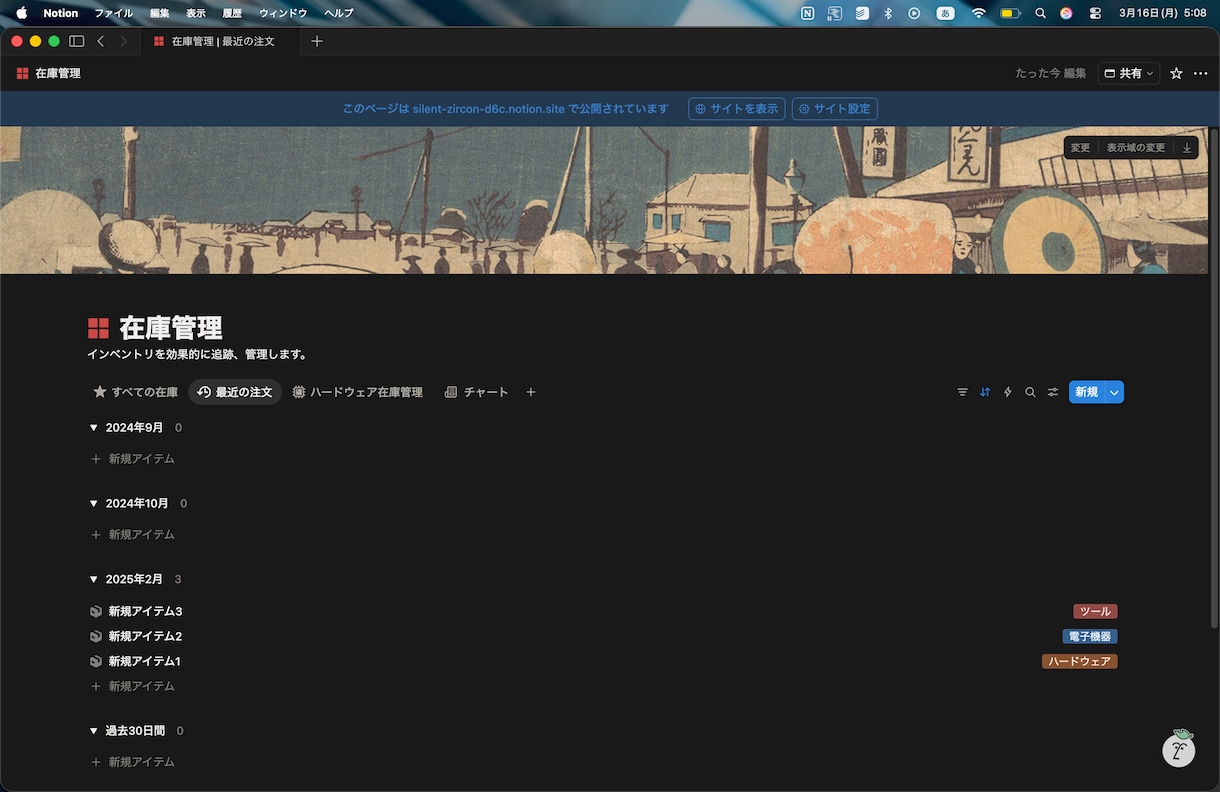Collapse the 2025年2月 group
Screen dimensions: 1220x792
(x=94, y=579)
